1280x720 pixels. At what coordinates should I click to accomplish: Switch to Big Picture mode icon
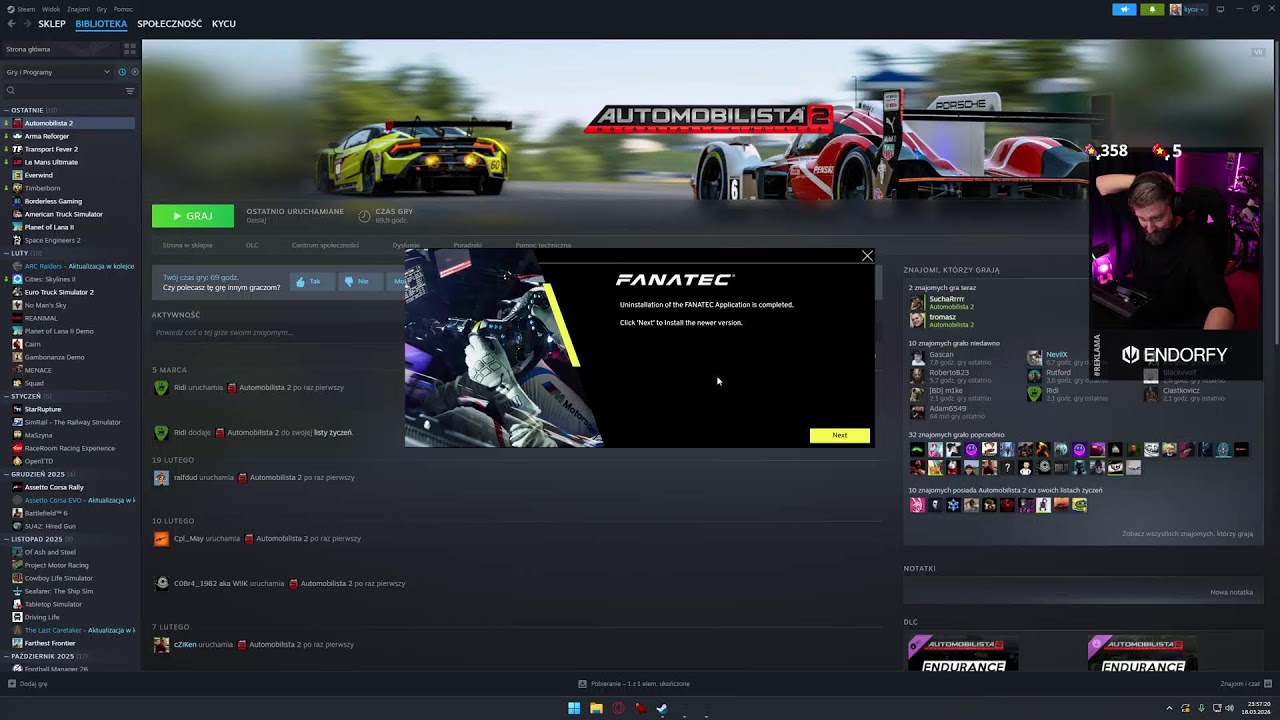pos(1220,9)
